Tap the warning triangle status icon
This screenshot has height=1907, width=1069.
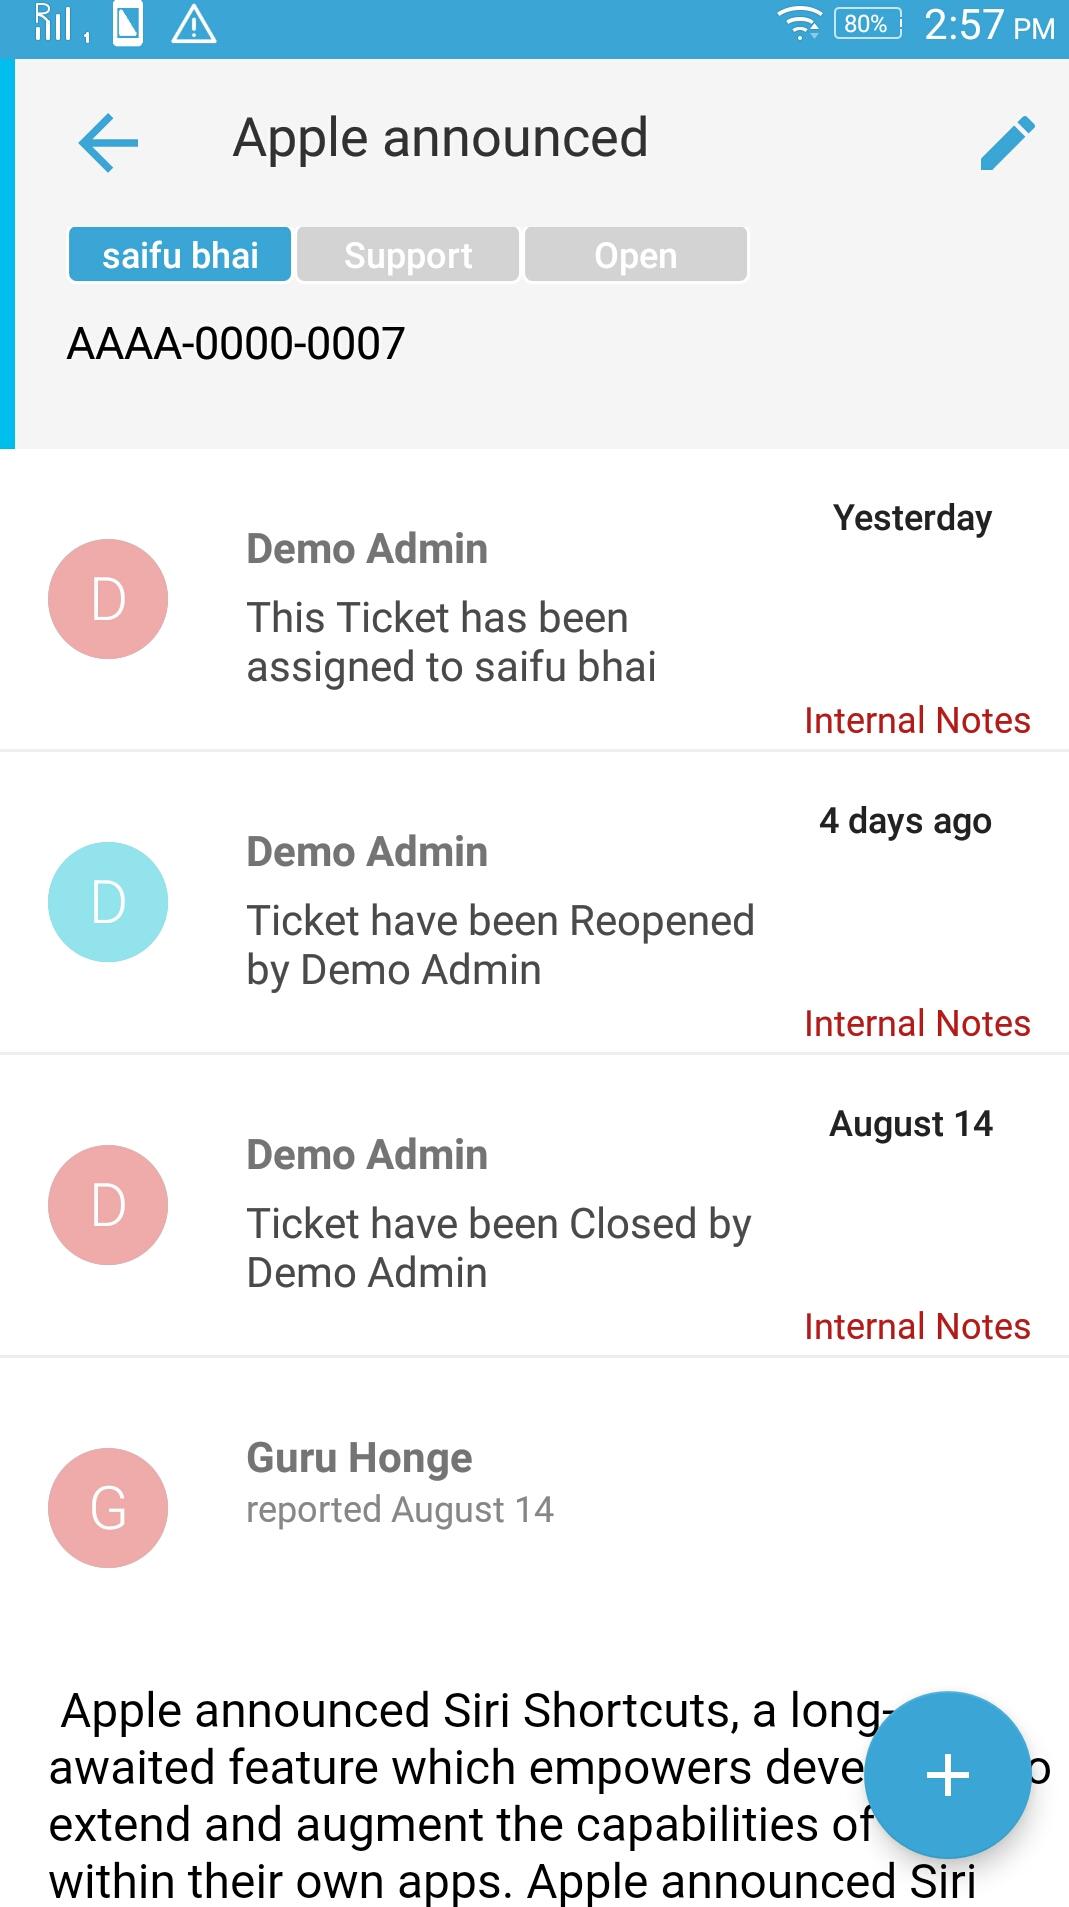click(x=193, y=26)
